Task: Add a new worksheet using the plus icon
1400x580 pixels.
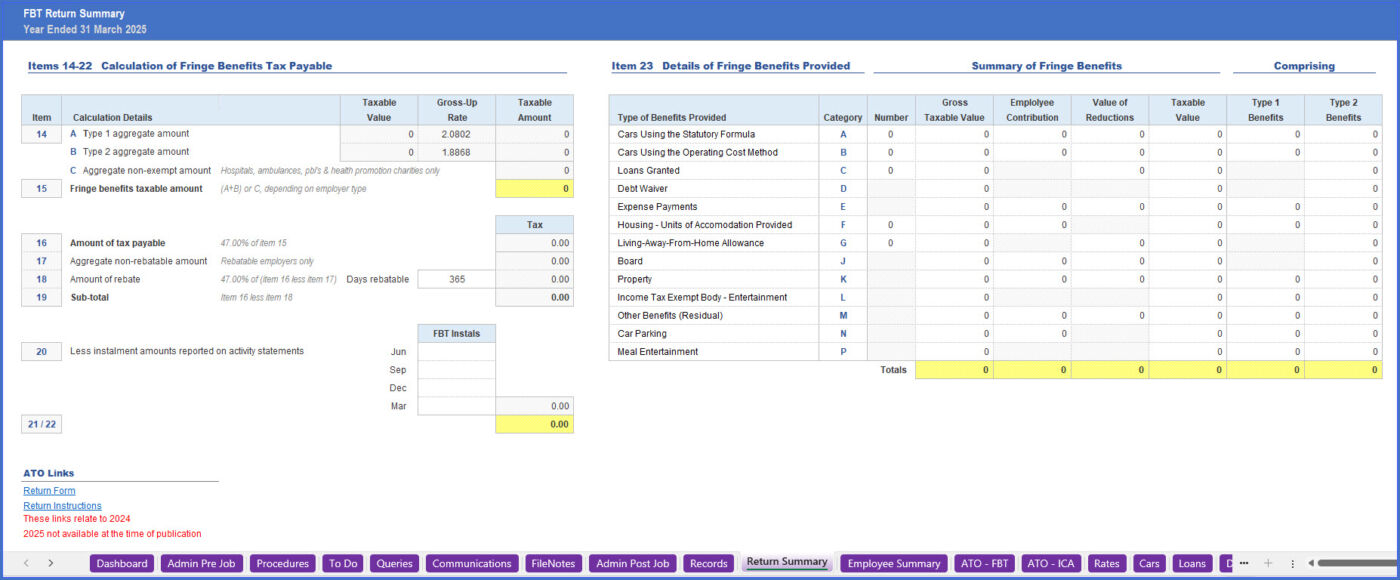Action: tap(1266, 563)
